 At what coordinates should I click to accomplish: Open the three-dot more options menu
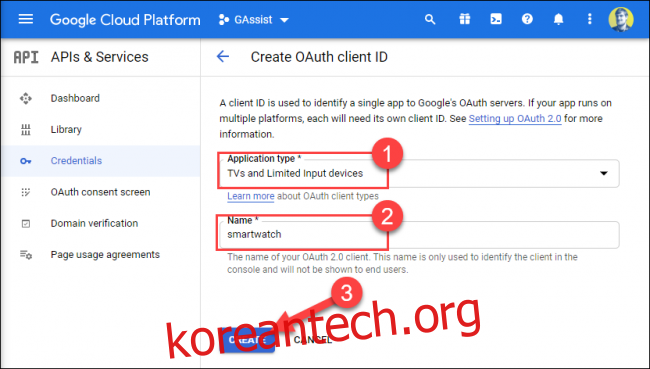[x=589, y=19]
